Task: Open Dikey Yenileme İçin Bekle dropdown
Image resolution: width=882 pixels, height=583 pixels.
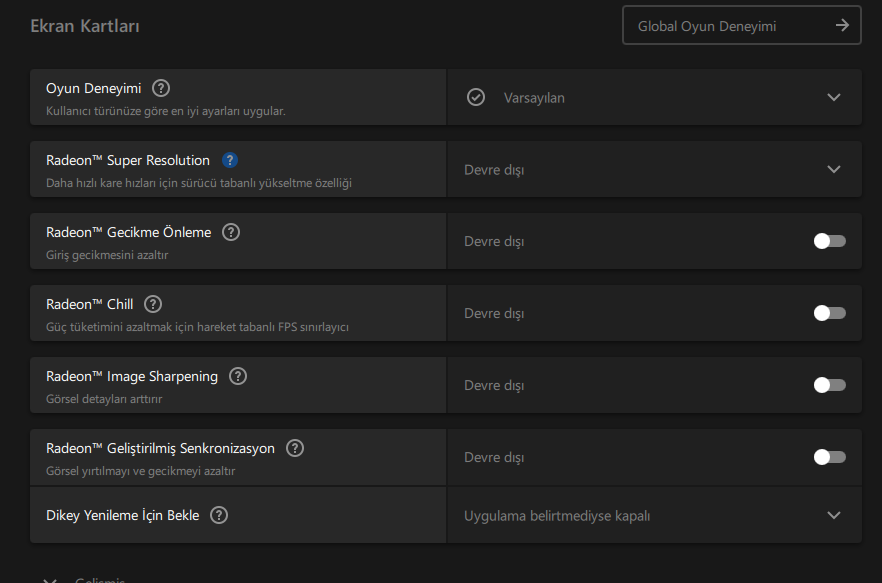Action: pyautogui.click(x=834, y=515)
